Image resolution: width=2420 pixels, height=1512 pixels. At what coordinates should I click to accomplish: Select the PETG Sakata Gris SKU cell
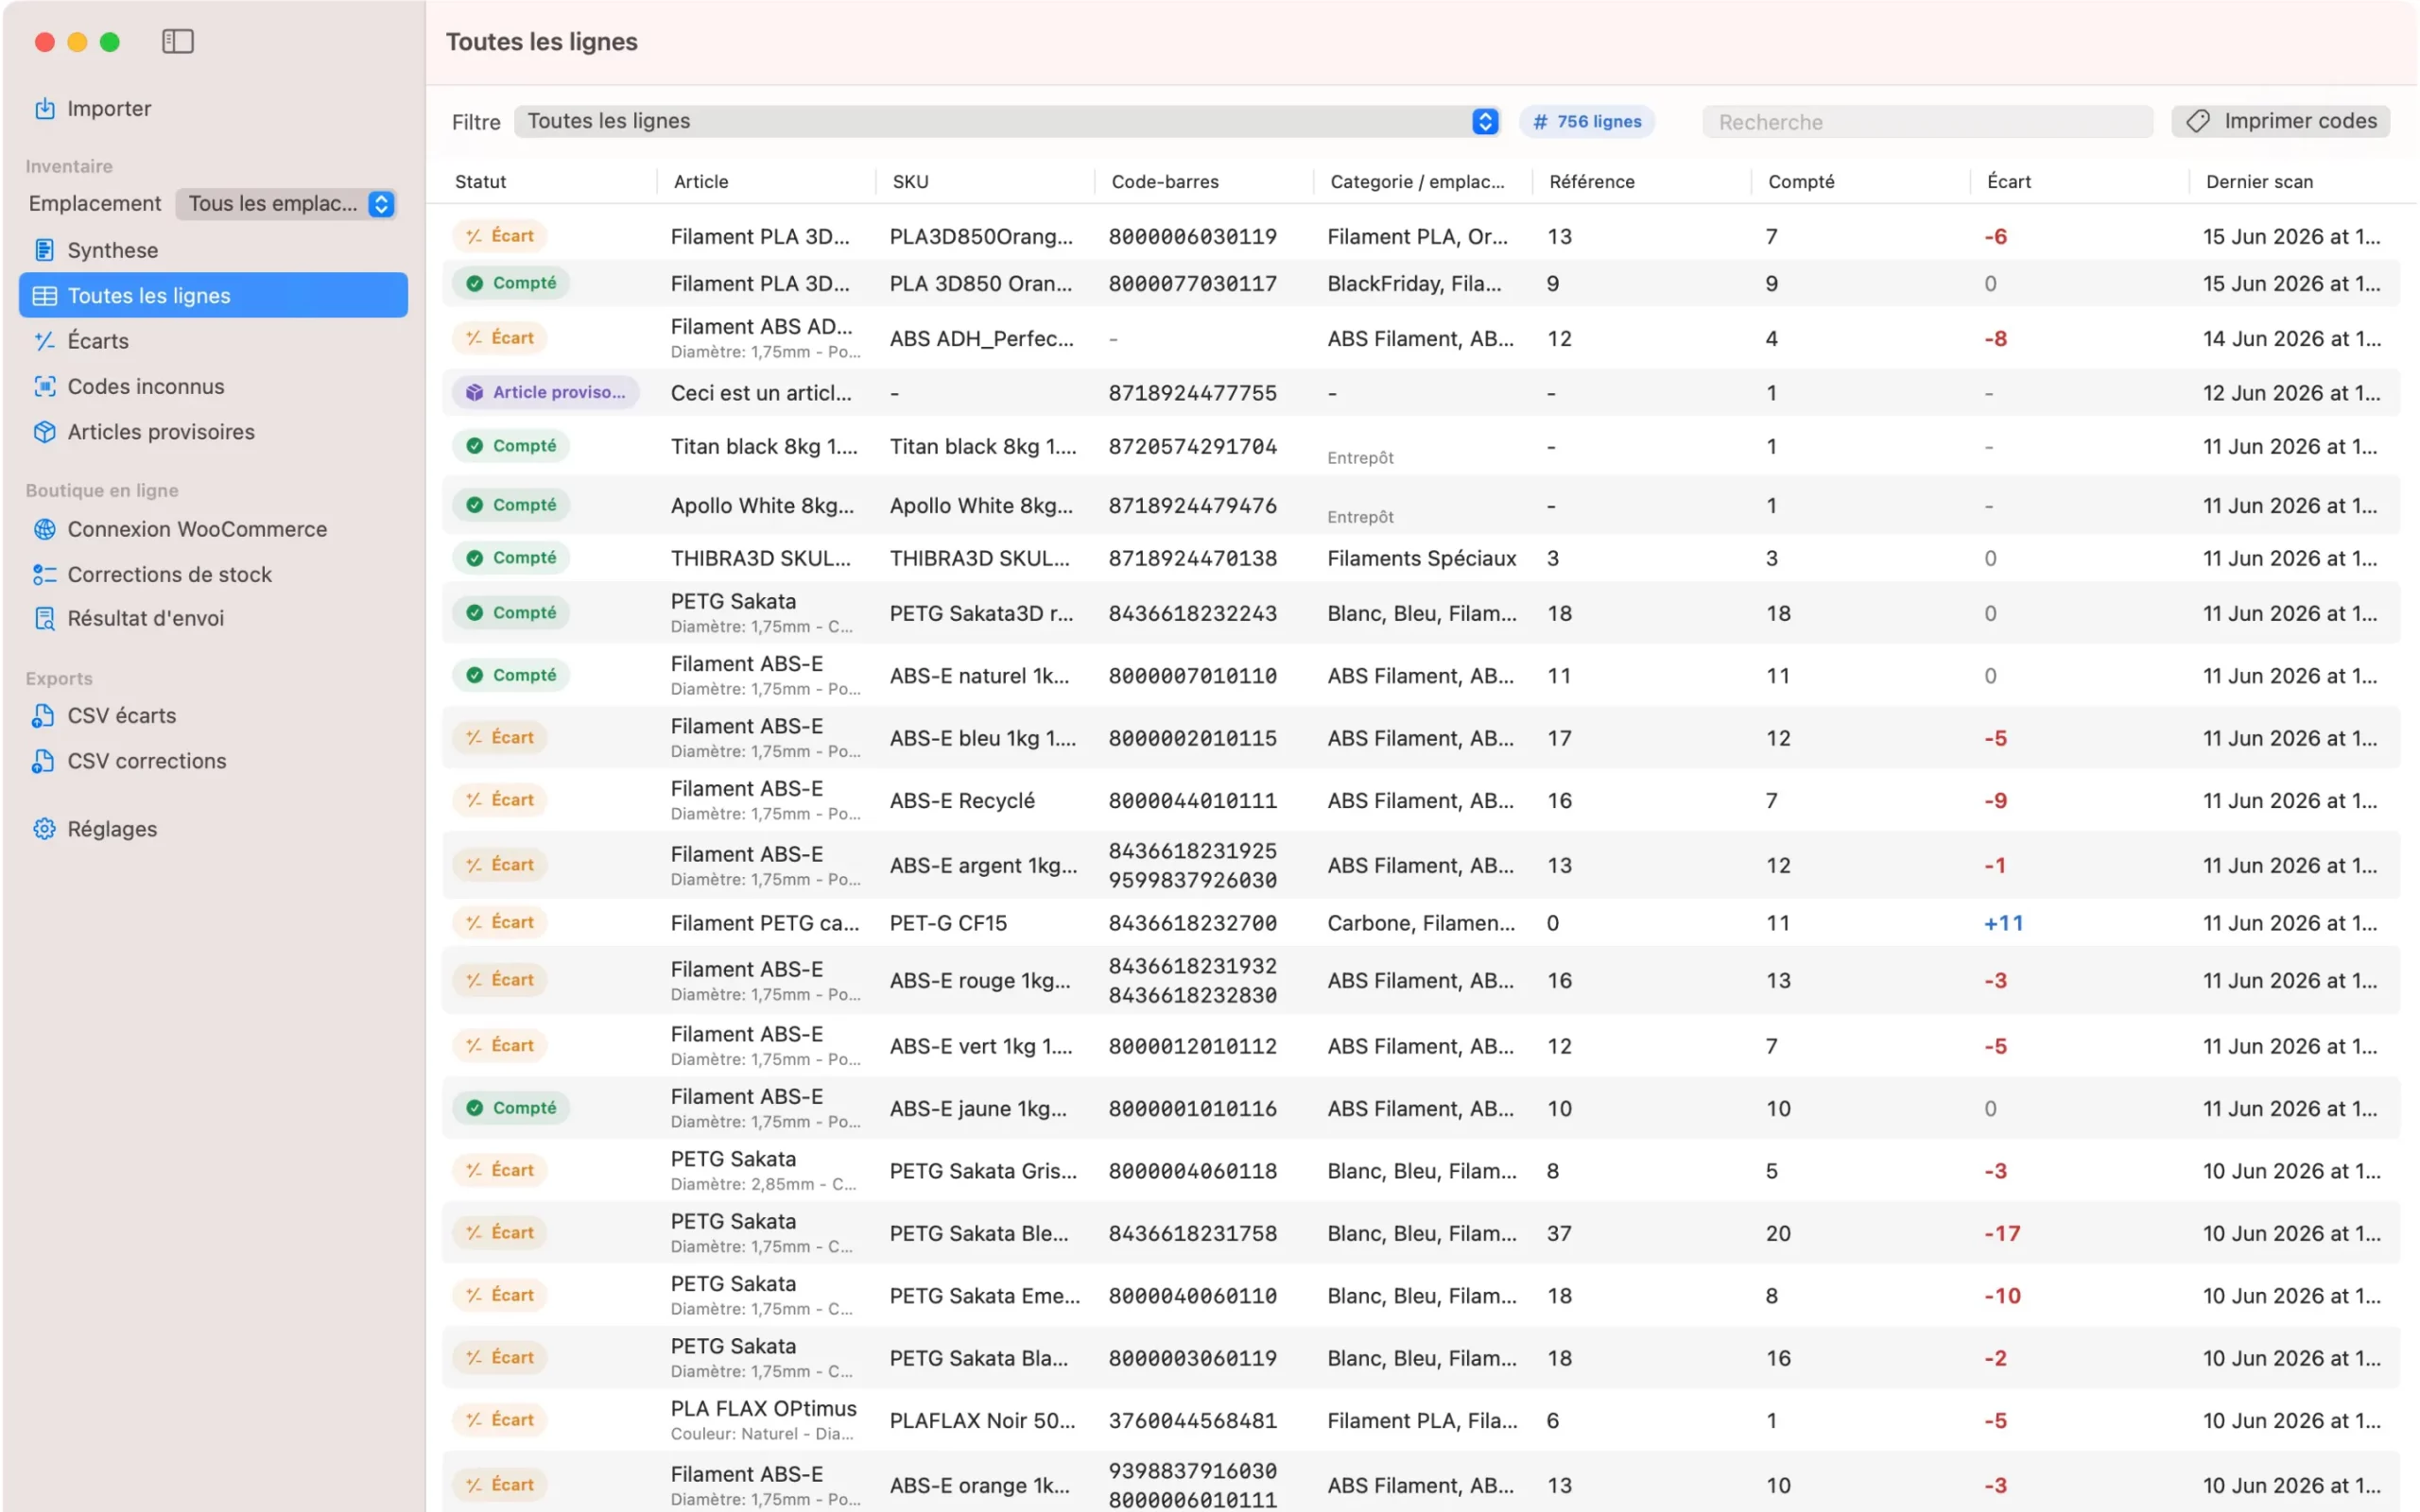[983, 1170]
